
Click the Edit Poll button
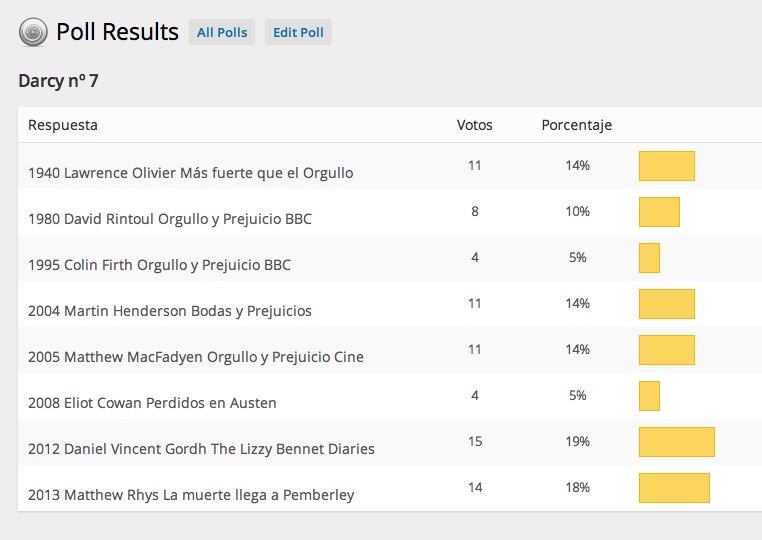point(298,32)
